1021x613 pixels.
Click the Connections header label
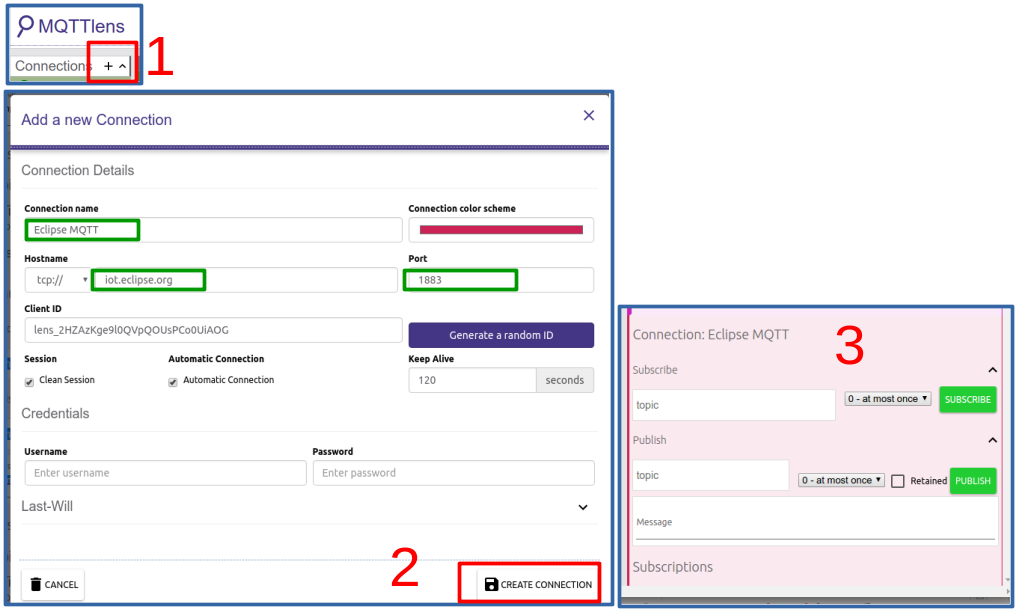point(53,66)
